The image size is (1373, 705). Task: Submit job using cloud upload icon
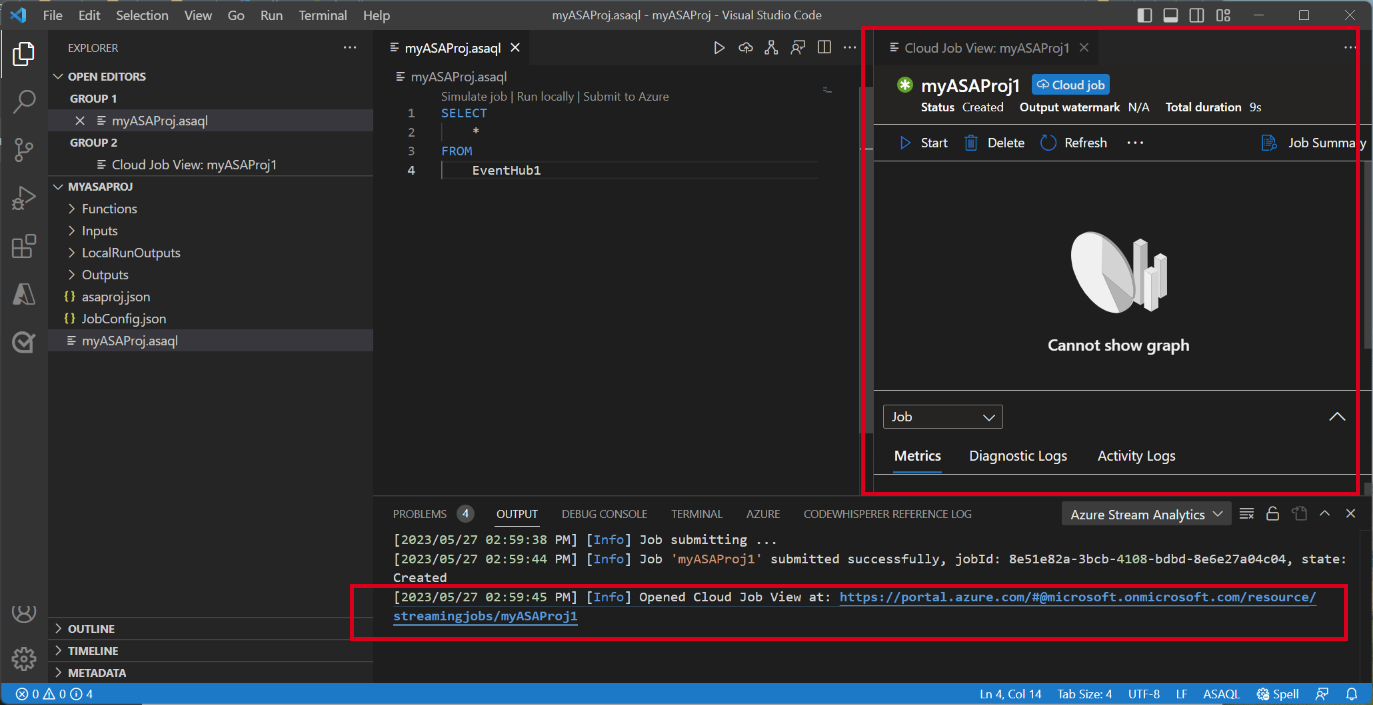pos(744,46)
